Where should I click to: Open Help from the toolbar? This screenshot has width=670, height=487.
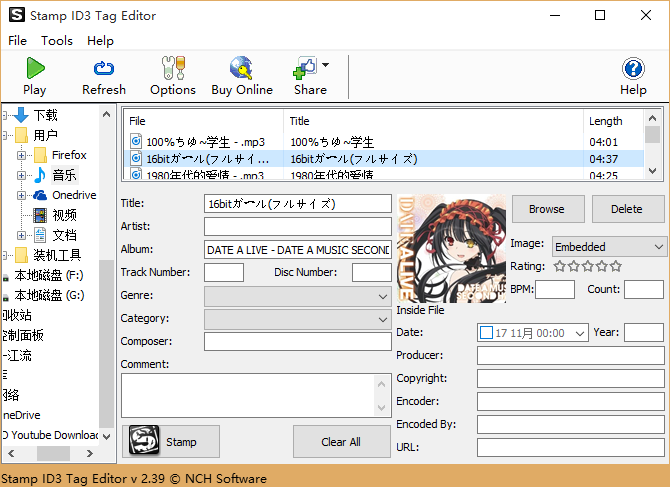tap(632, 69)
